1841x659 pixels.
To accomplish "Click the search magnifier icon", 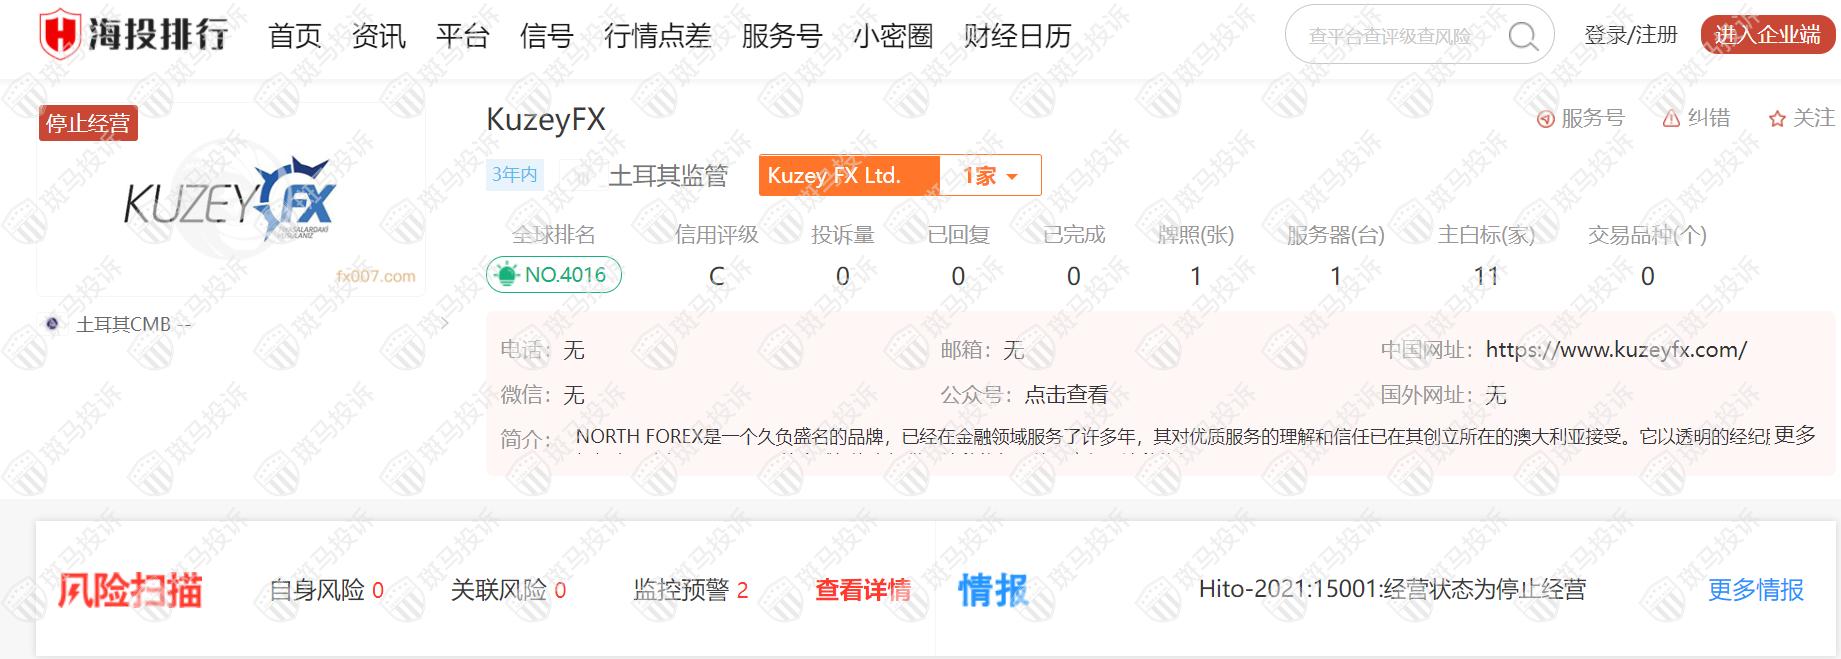I will click(1522, 36).
